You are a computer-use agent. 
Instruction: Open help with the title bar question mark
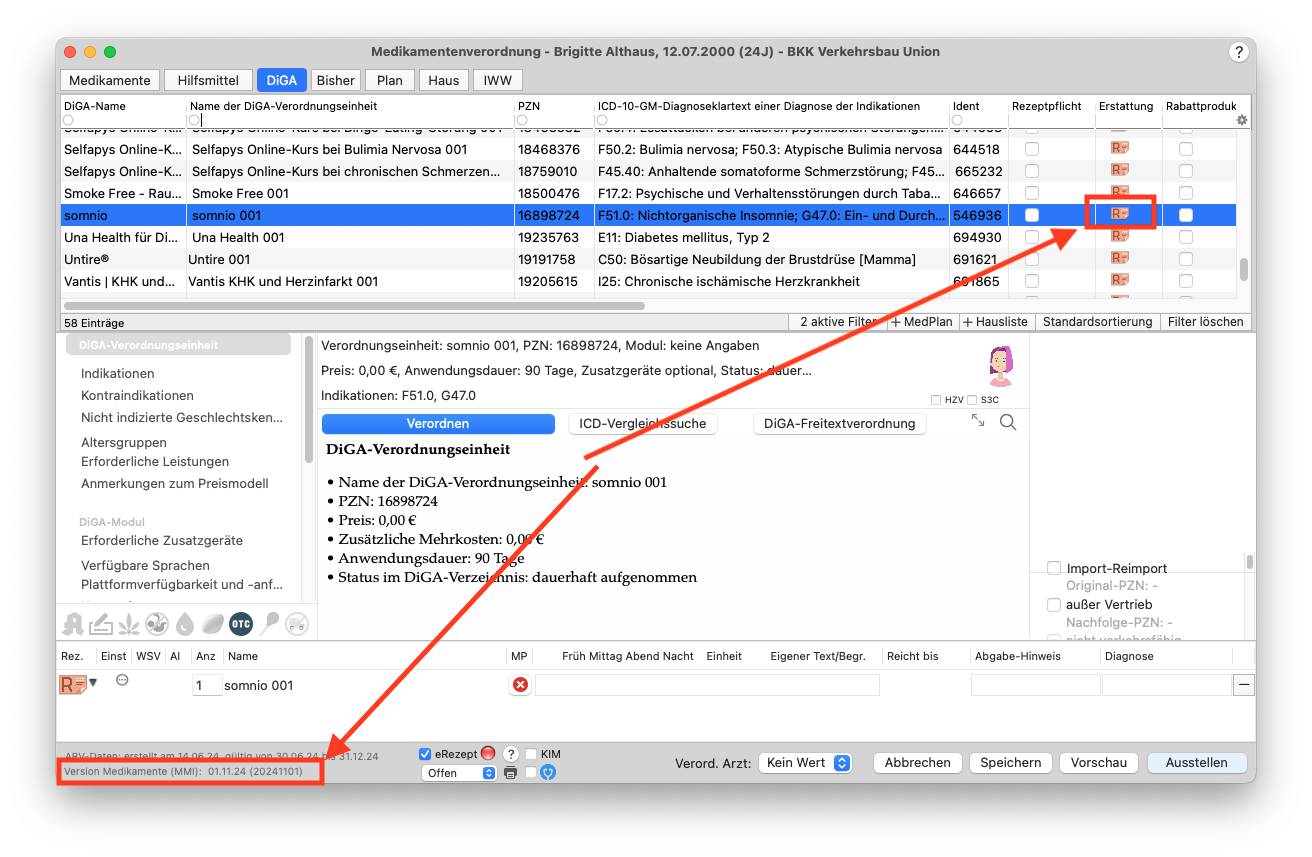[1238, 52]
